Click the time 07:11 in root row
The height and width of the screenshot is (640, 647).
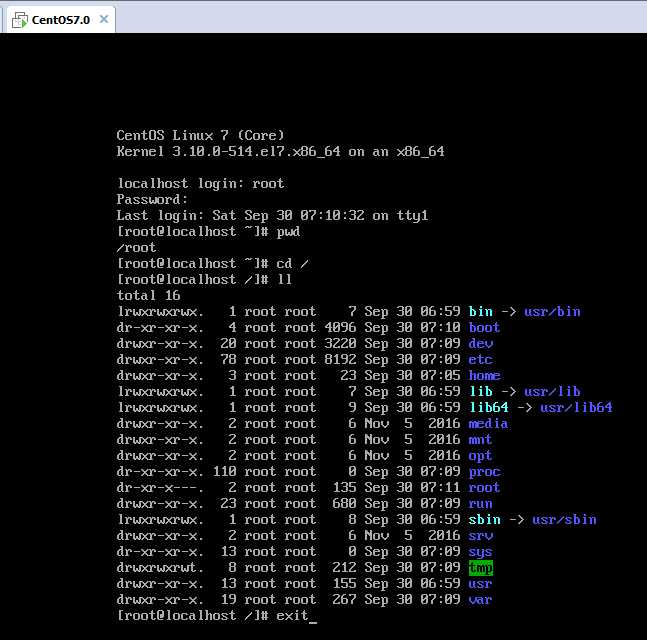(440, 487)
